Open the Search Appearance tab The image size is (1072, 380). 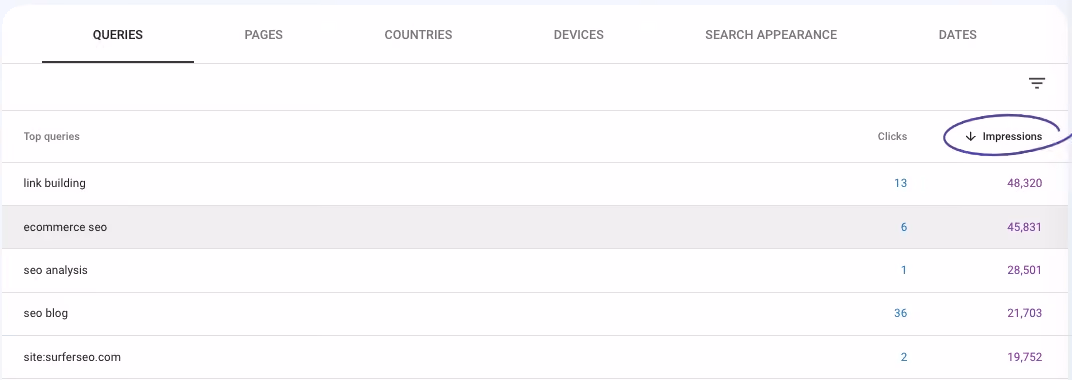click(x=770, y=35)
